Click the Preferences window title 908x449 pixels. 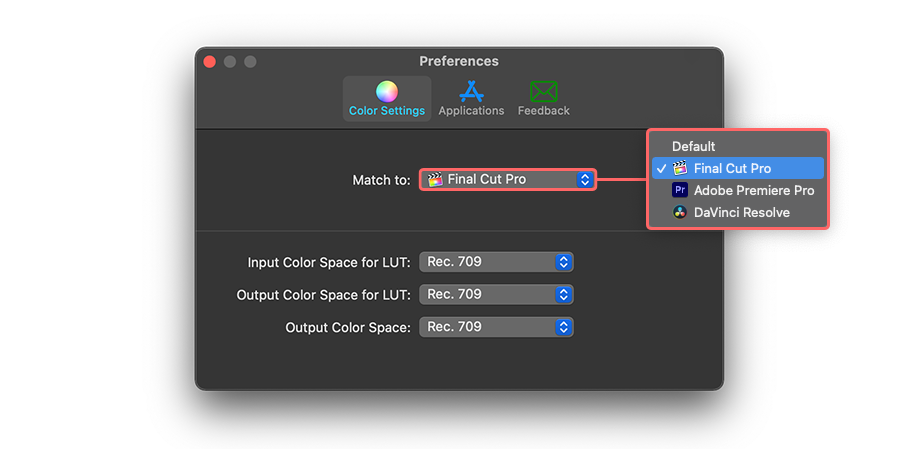[x=459, y=61]
